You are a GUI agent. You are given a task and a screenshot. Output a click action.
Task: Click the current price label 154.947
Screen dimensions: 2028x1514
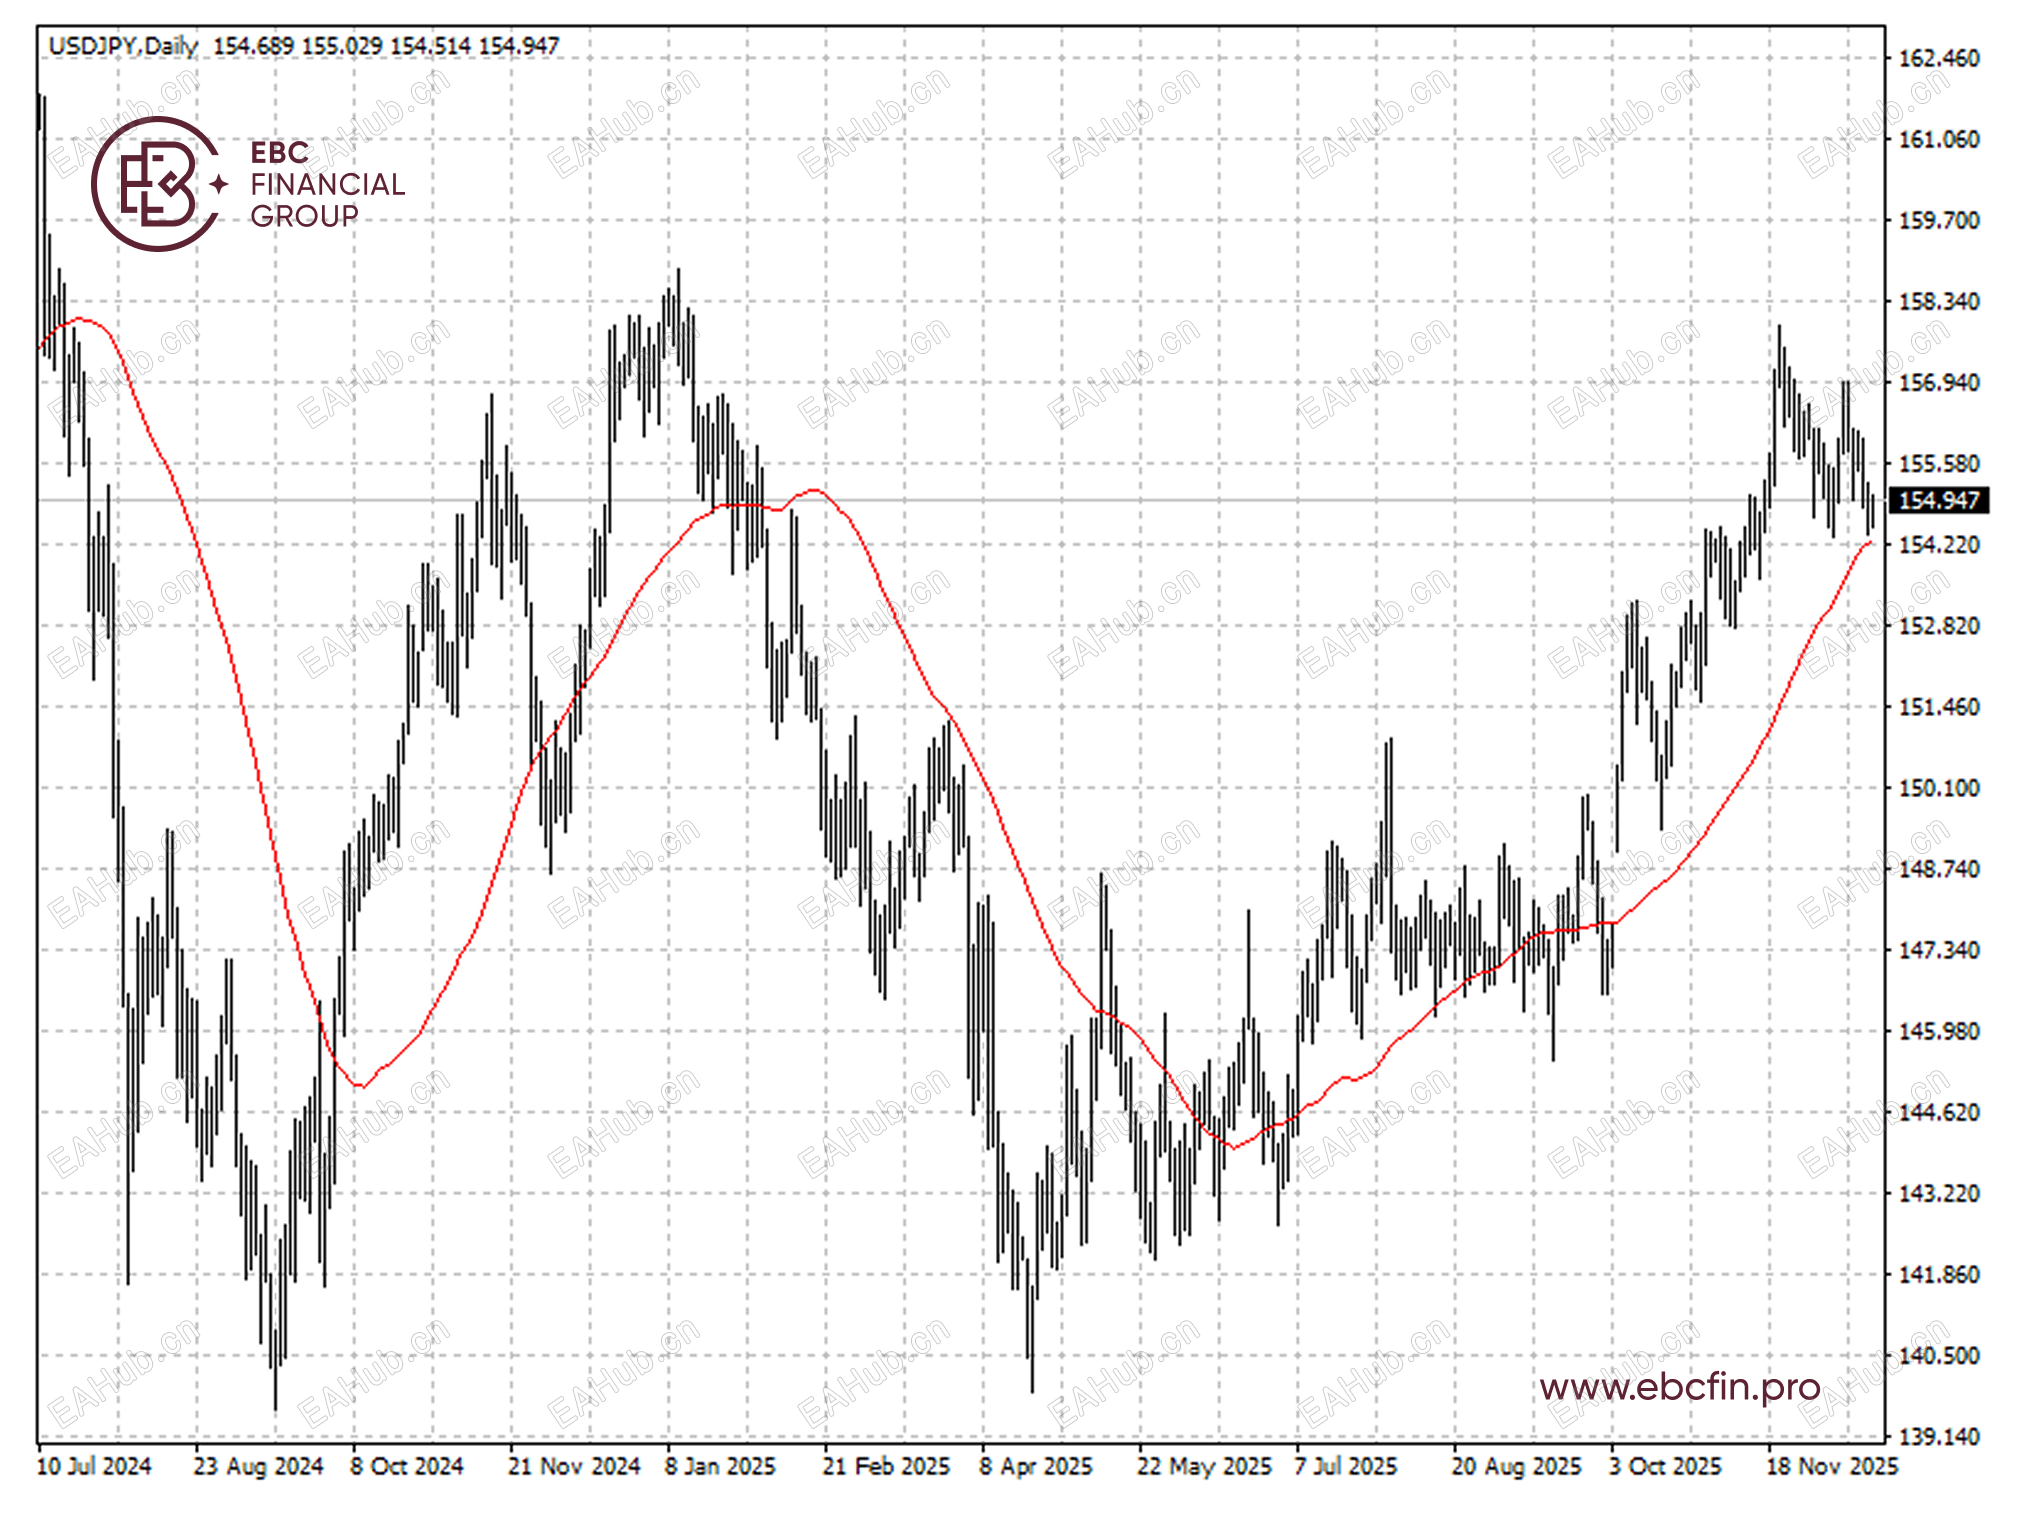[1938, 500]
